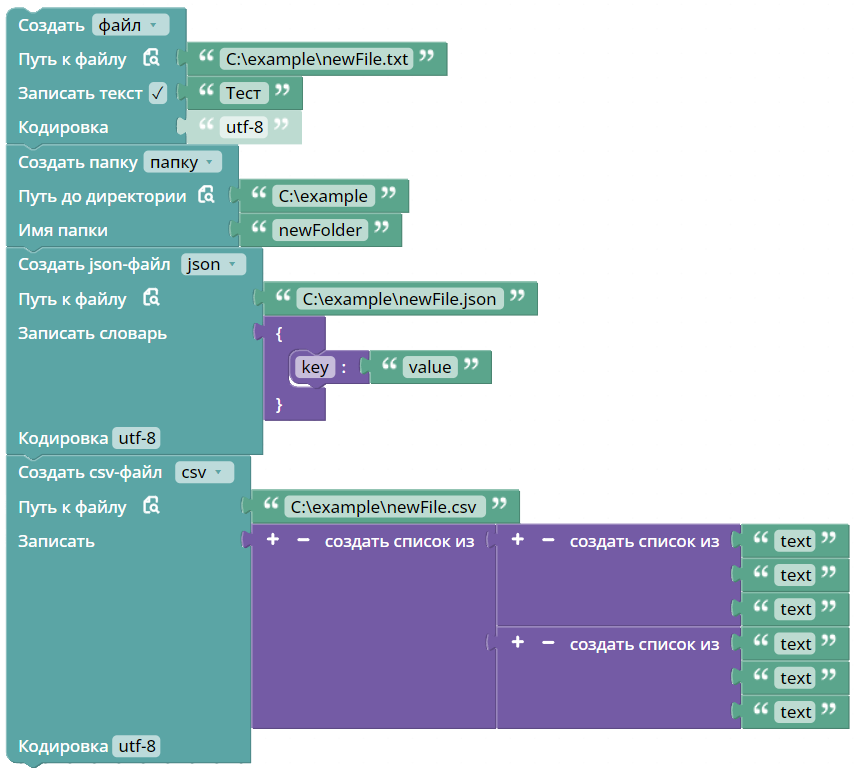Select the Создать json-файл label
Image resolution: width=860 pixels, height=775 pixels.
tap(94, 264)
